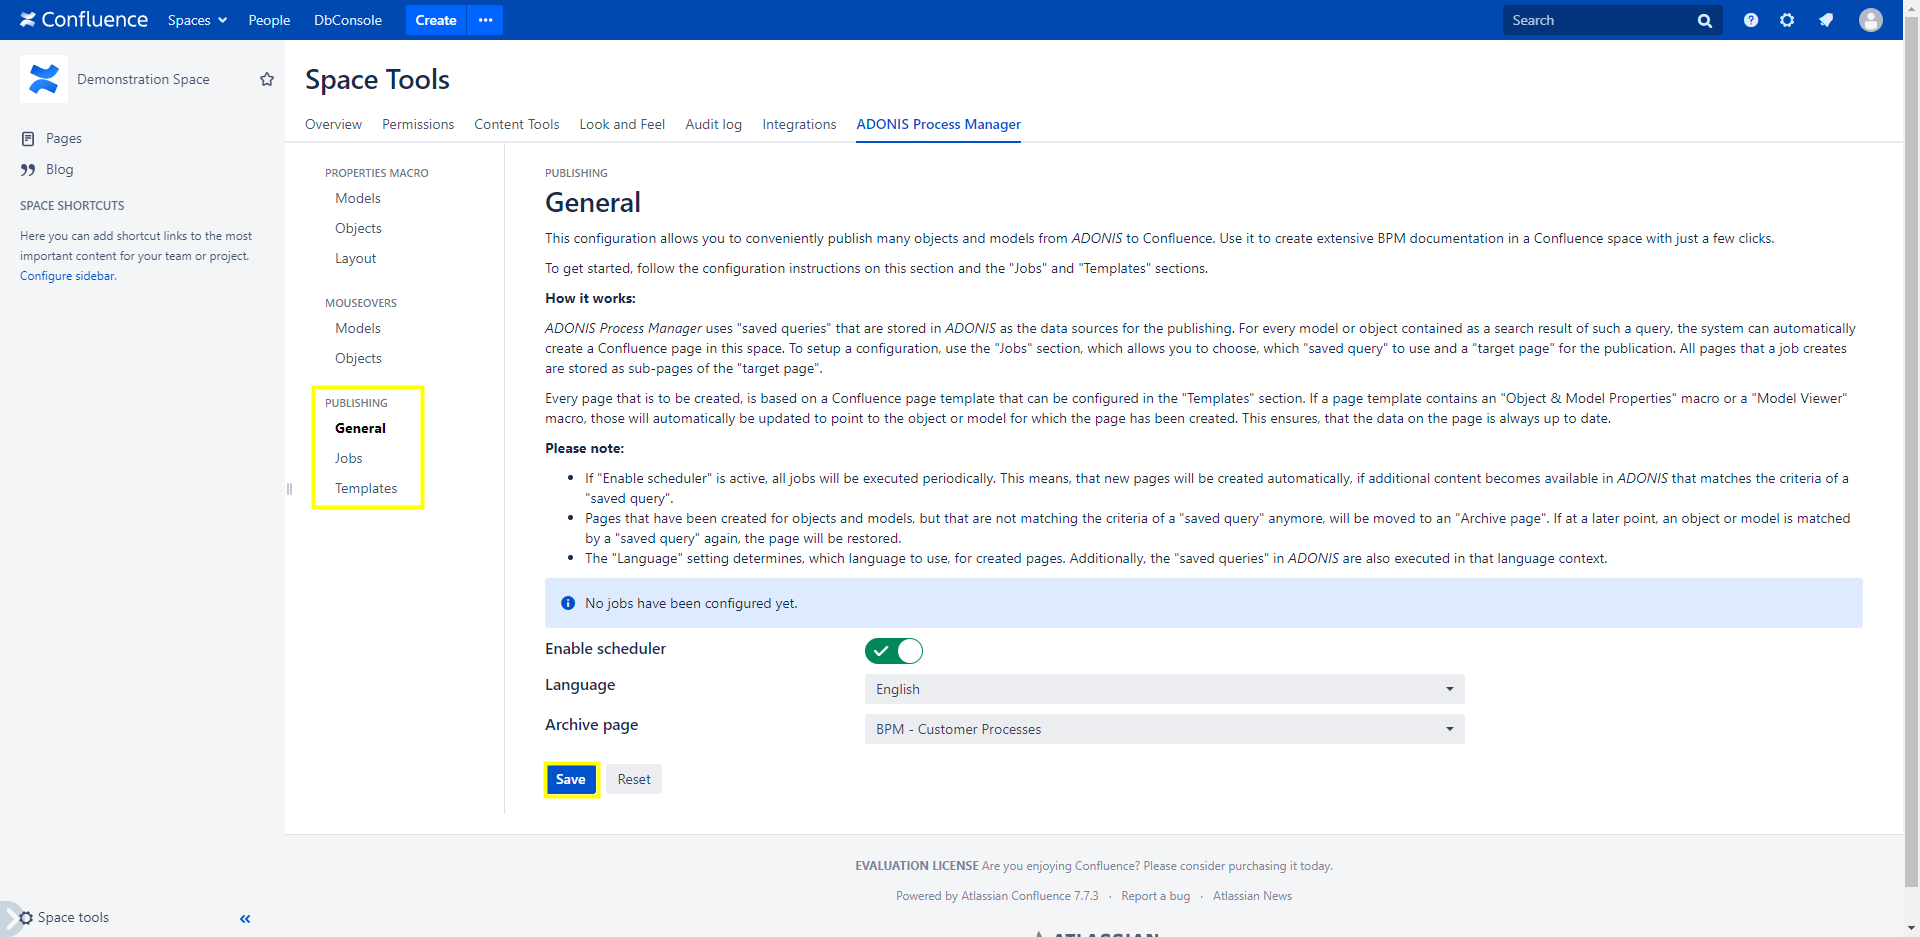Toggle the Enable scheduler switch
This screenshot has width=1920, height=937.
coord(894,651)
